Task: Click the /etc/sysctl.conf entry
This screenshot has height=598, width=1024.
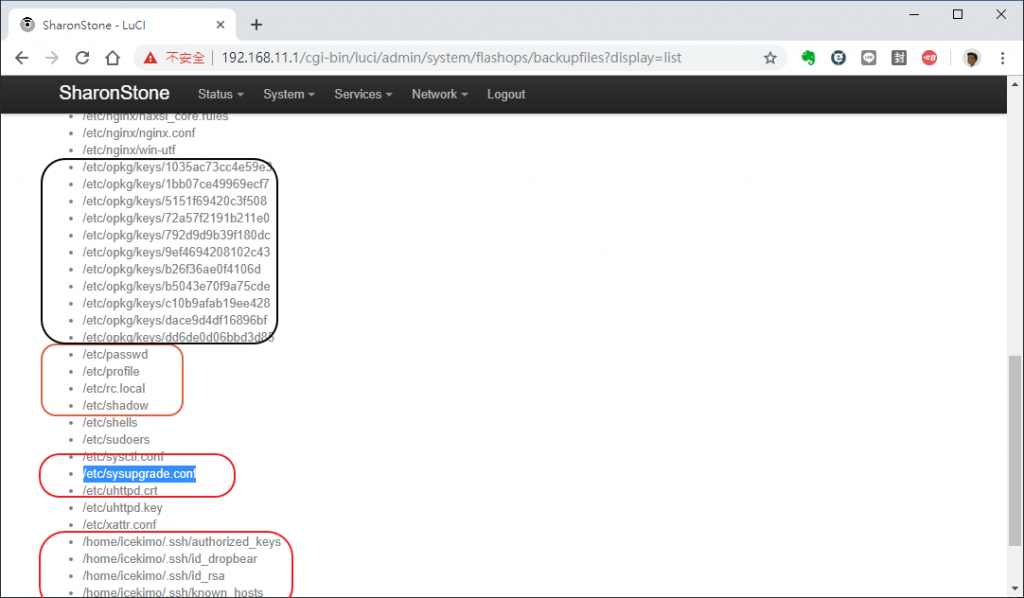Action: 123,456
